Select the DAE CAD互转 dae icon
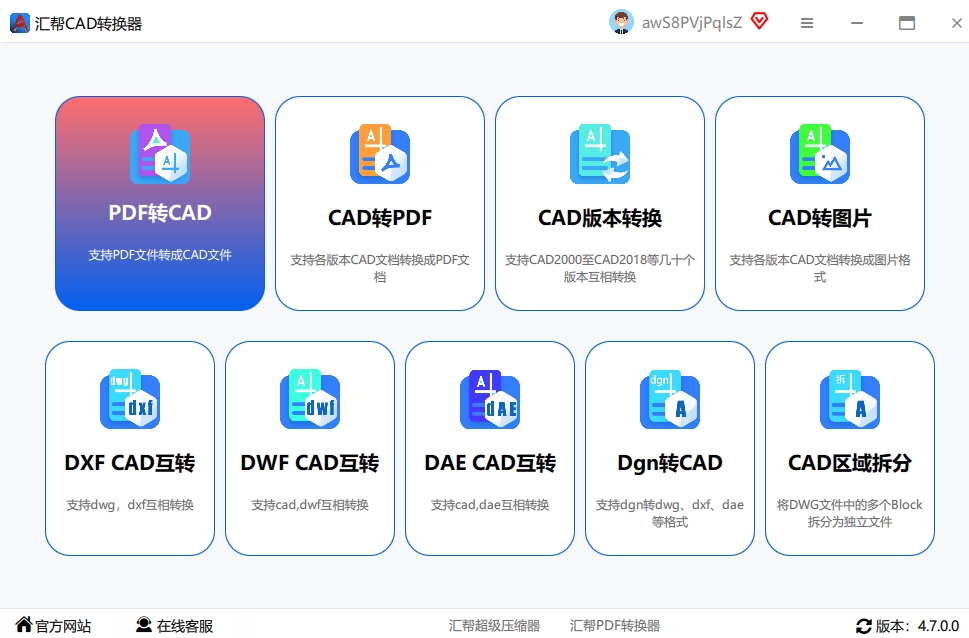This screenshot has height=638, width=969. click(x=490, y=399)
